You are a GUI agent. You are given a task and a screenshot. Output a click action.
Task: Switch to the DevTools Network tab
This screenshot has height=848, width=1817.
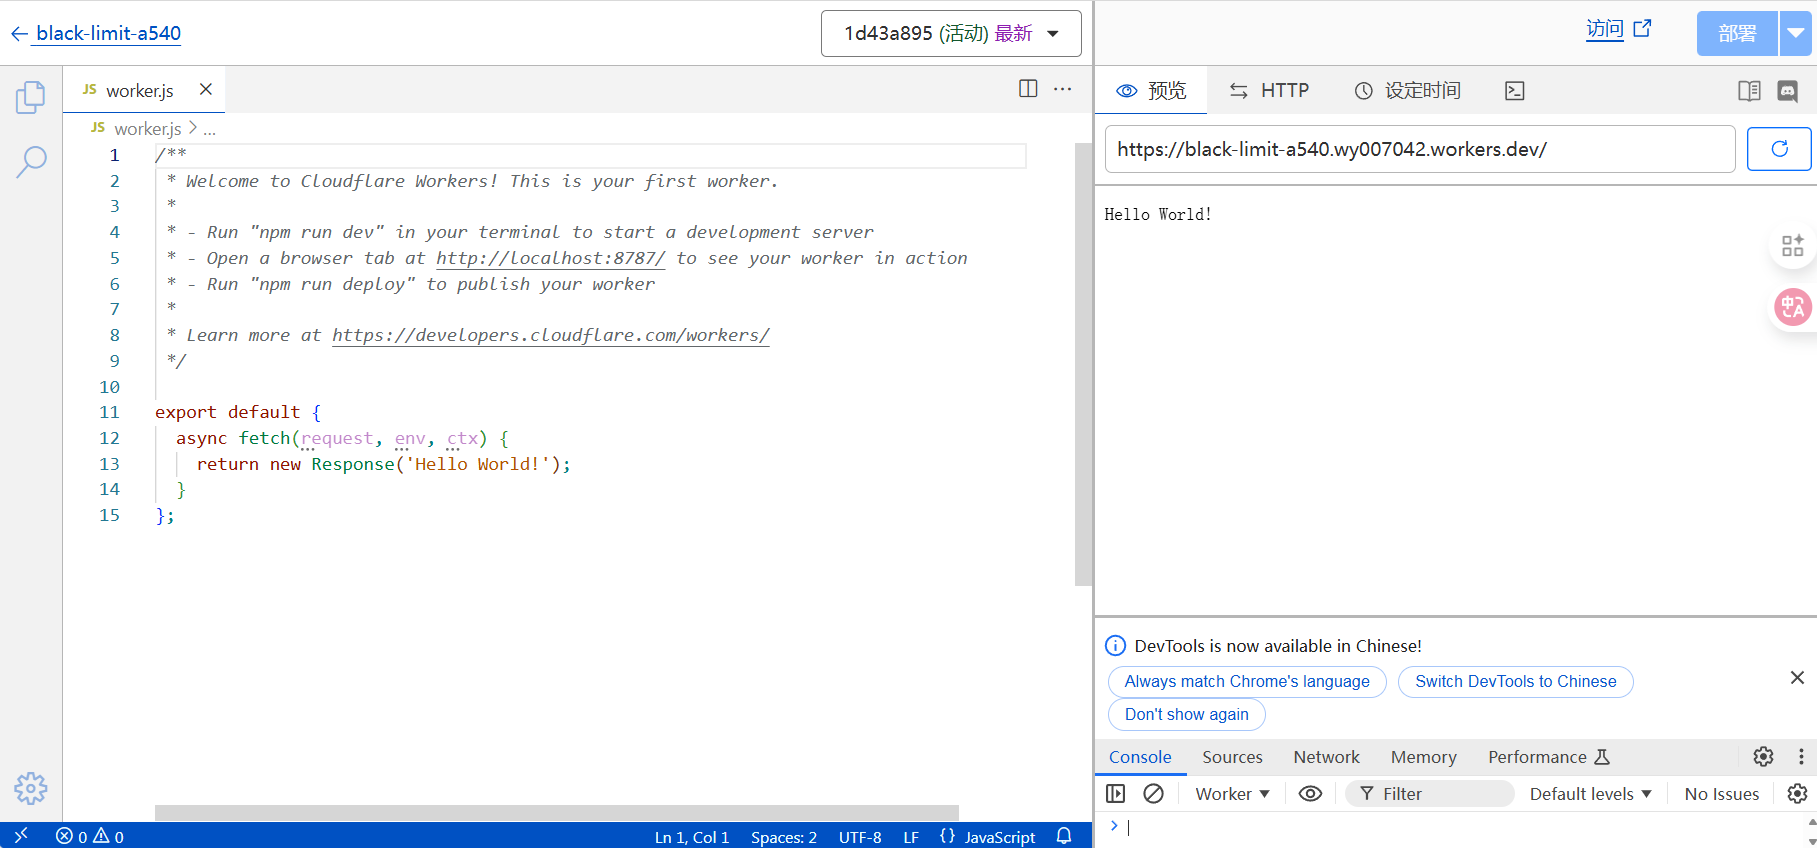(x=1326, y=757)
